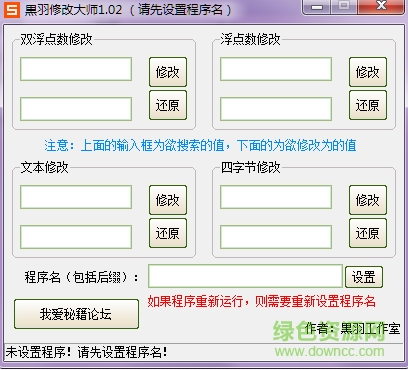Focus the search value field in 双浮点数修改
The height and width of the screenshot is (370, 408).
(x=76, y=69)
